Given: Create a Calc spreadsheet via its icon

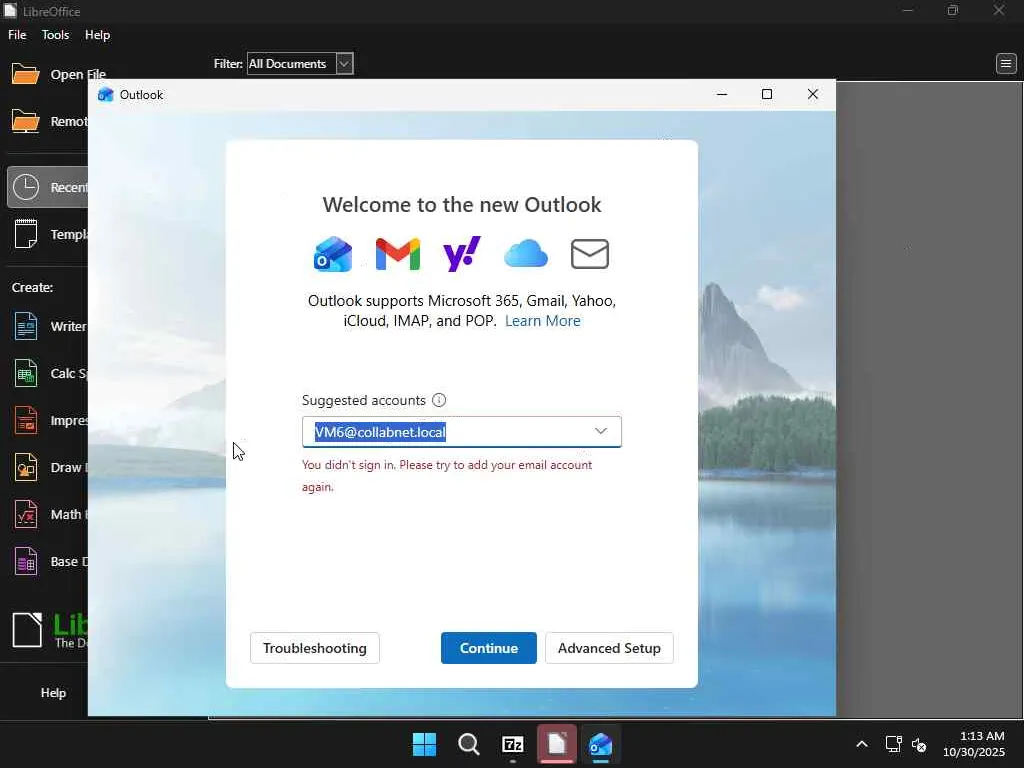Looking at the screenshot, I should [x=25, y=373].
